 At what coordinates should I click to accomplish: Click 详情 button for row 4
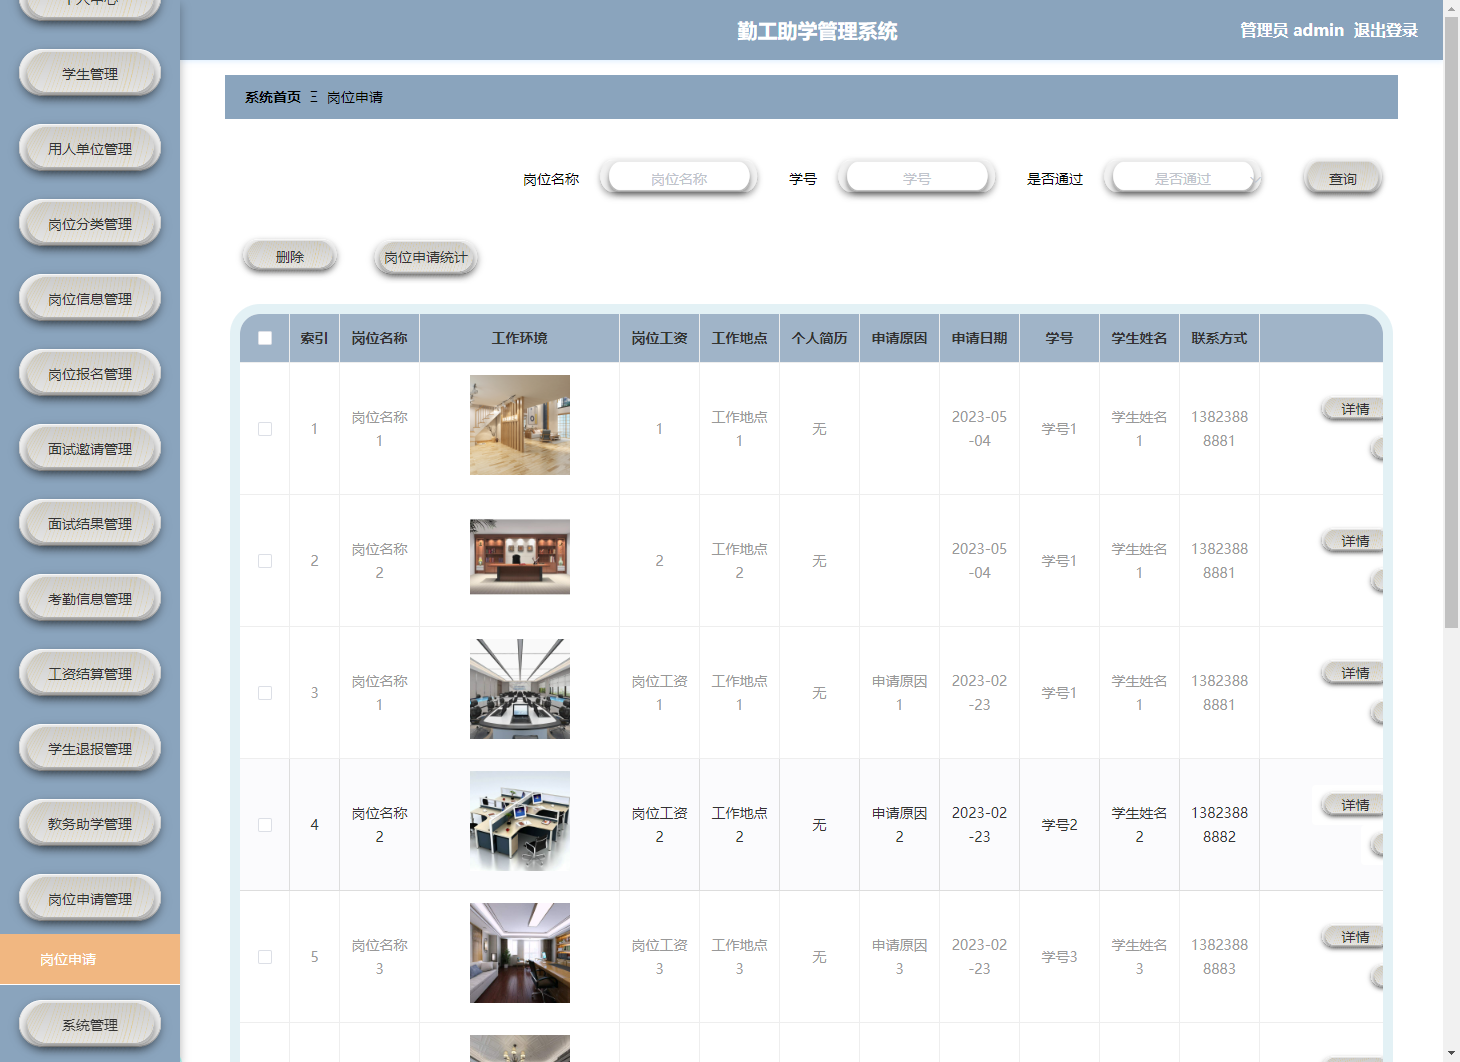tap(1354, 805)
